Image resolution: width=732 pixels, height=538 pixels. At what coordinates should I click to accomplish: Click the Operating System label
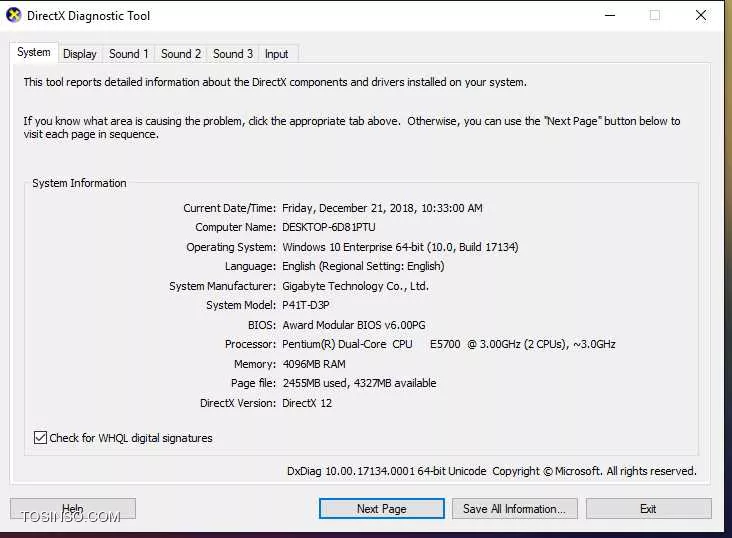231,247
